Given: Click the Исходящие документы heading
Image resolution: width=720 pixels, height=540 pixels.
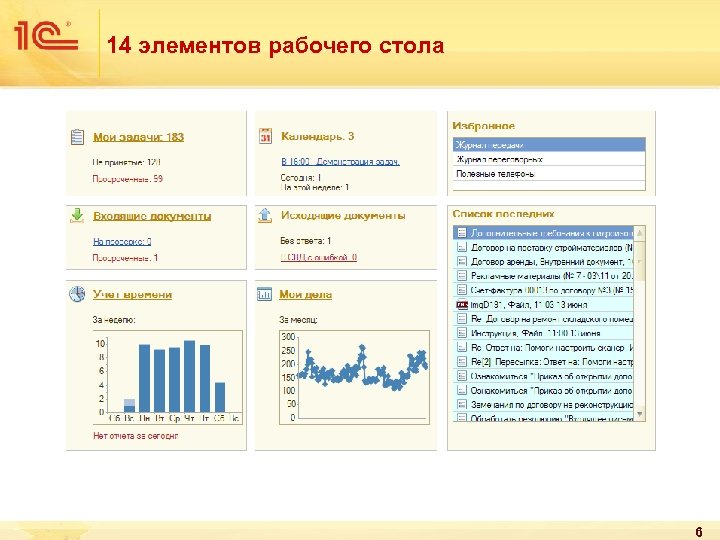Looking at the screenshot, I should (x=343, y=215).
